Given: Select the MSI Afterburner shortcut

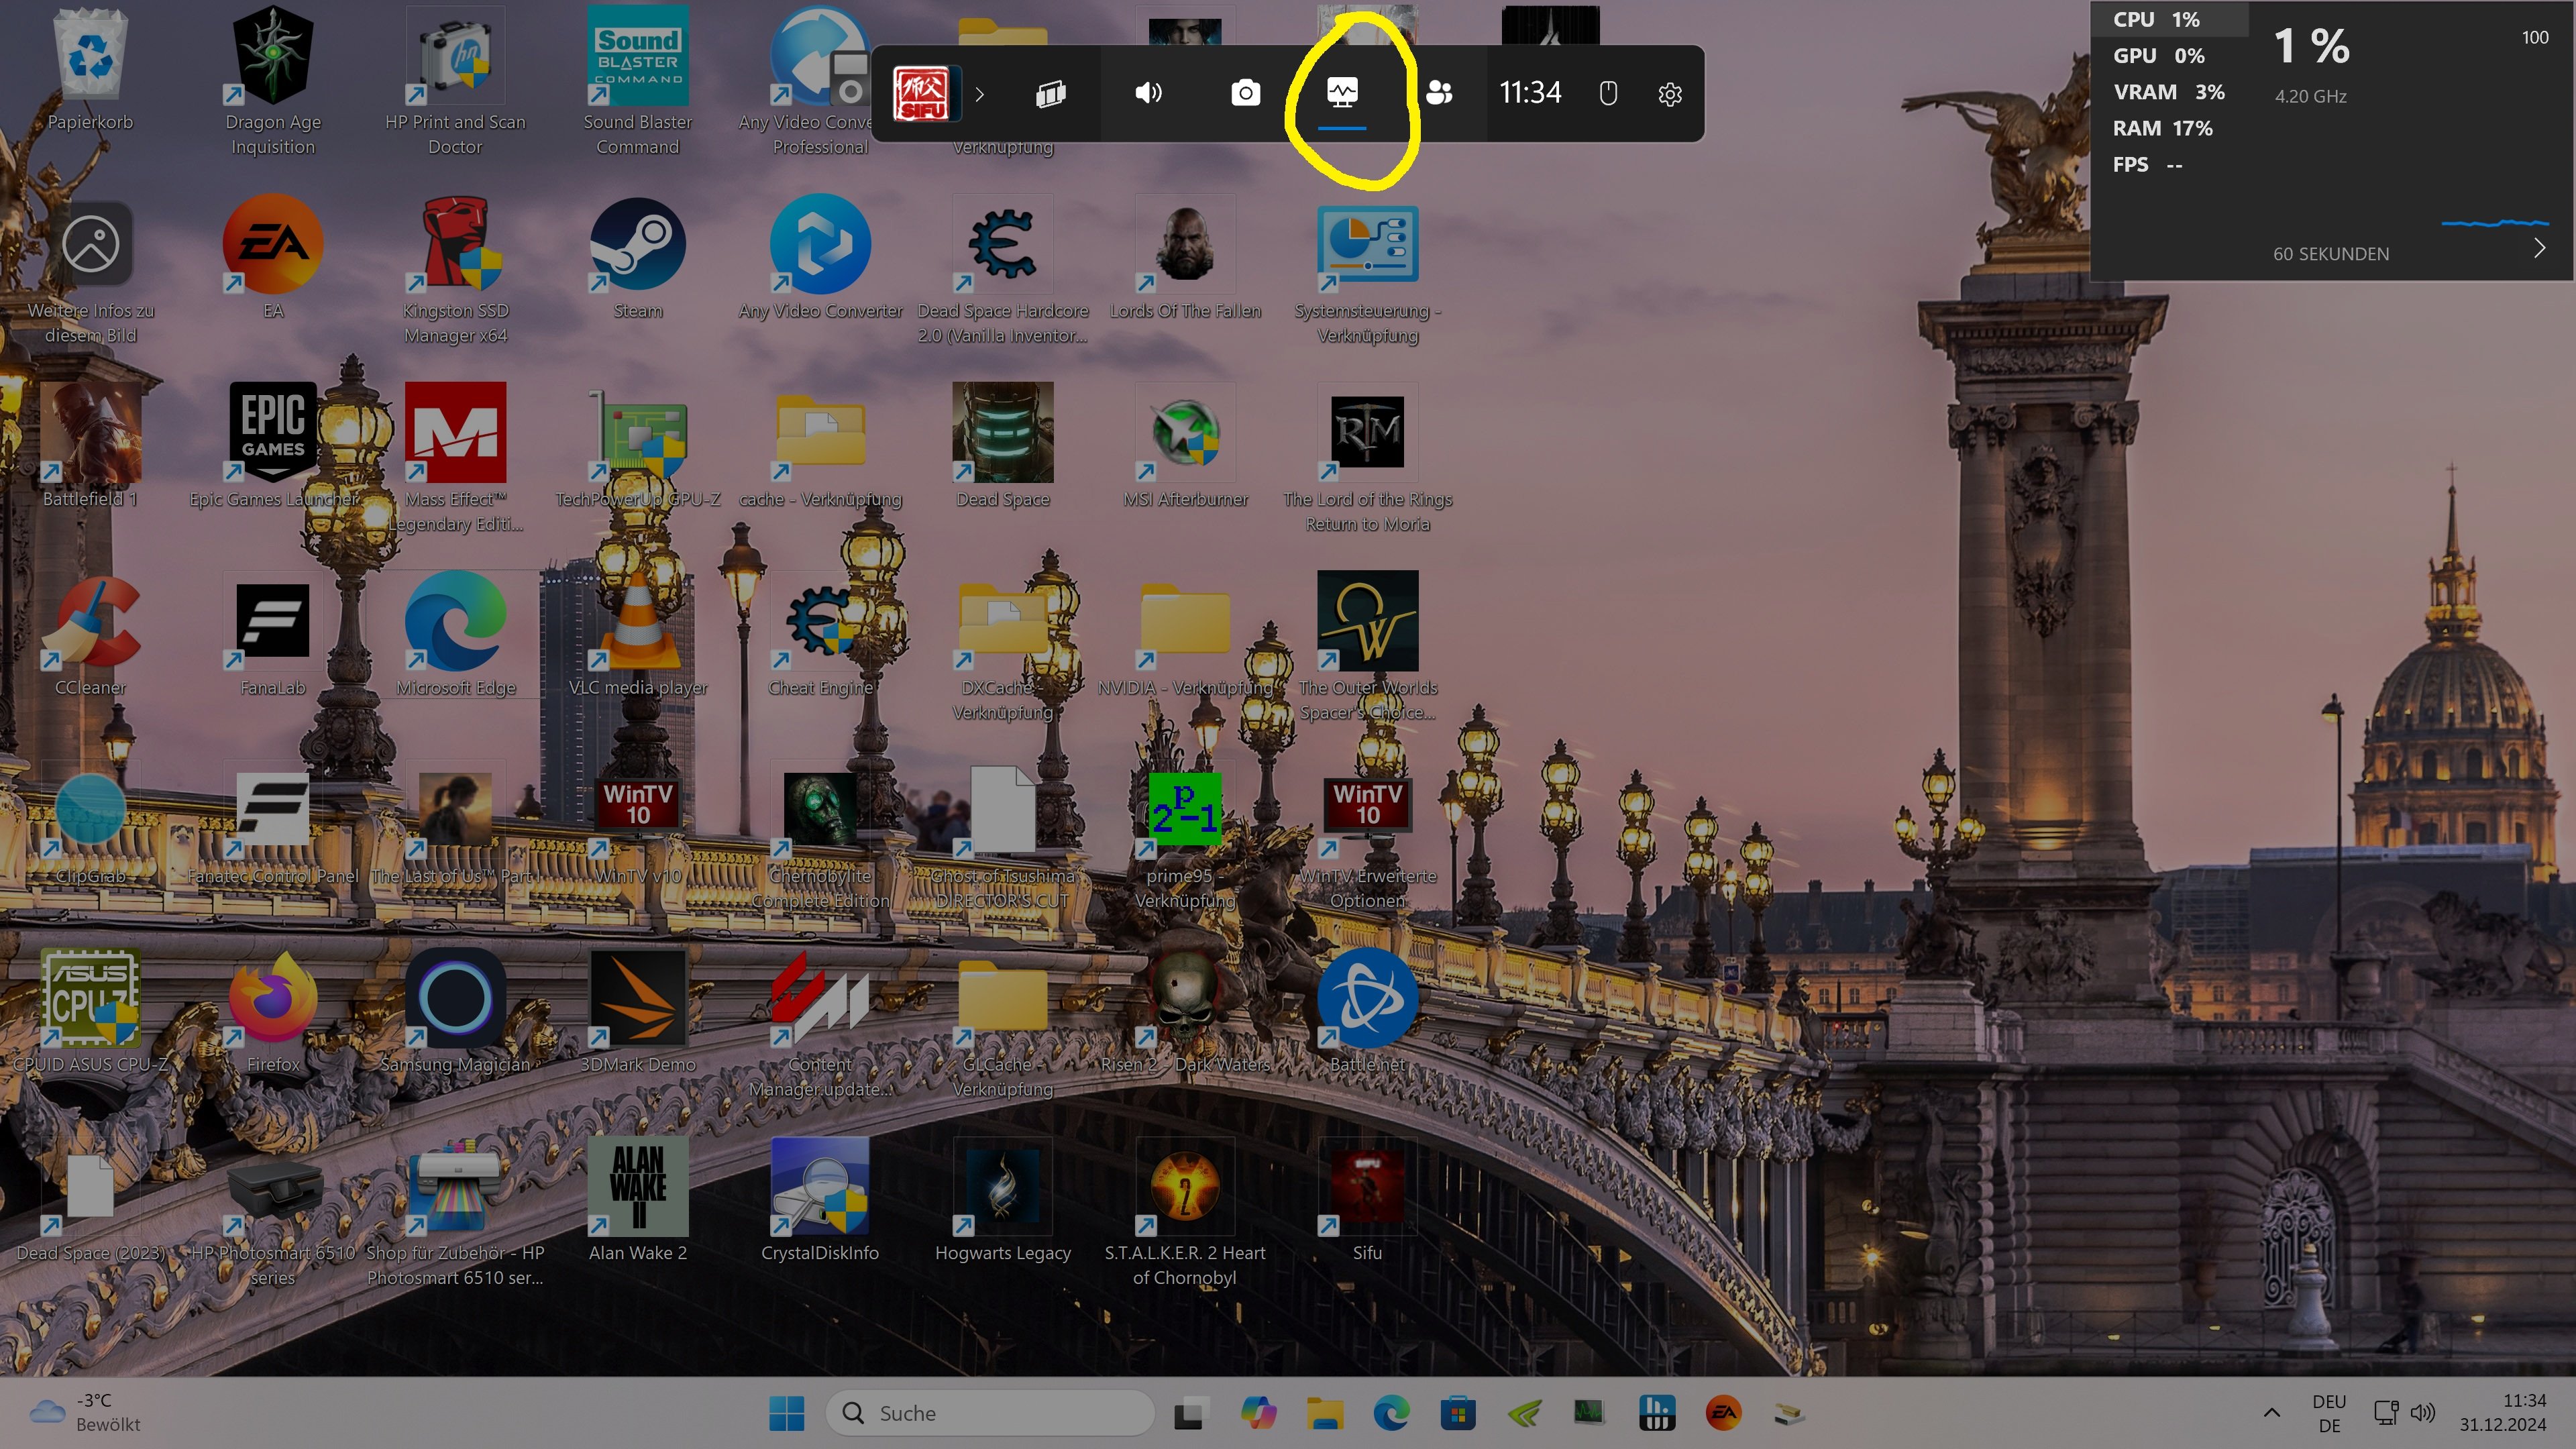Looking at the screenshot, I should [x=1185, y=446].
